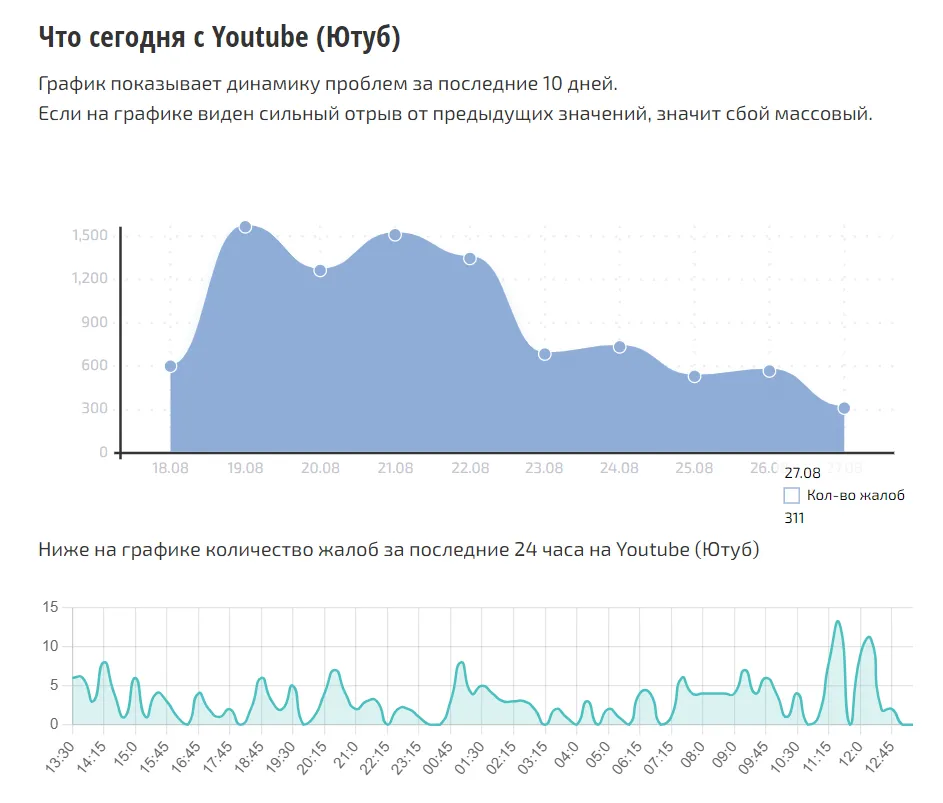Viewport: 943px width, 803px height.
Task: Click x-axis label 22.08
Action: (470, 468)
